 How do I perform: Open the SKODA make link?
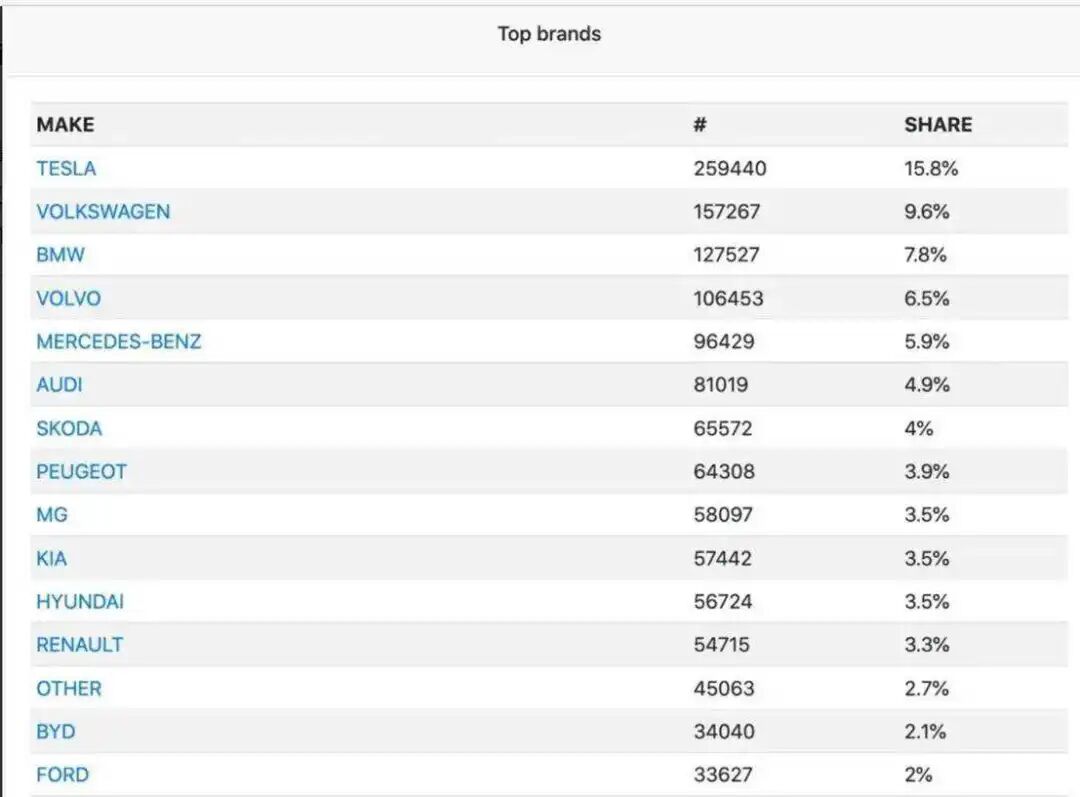coord(69,428)
